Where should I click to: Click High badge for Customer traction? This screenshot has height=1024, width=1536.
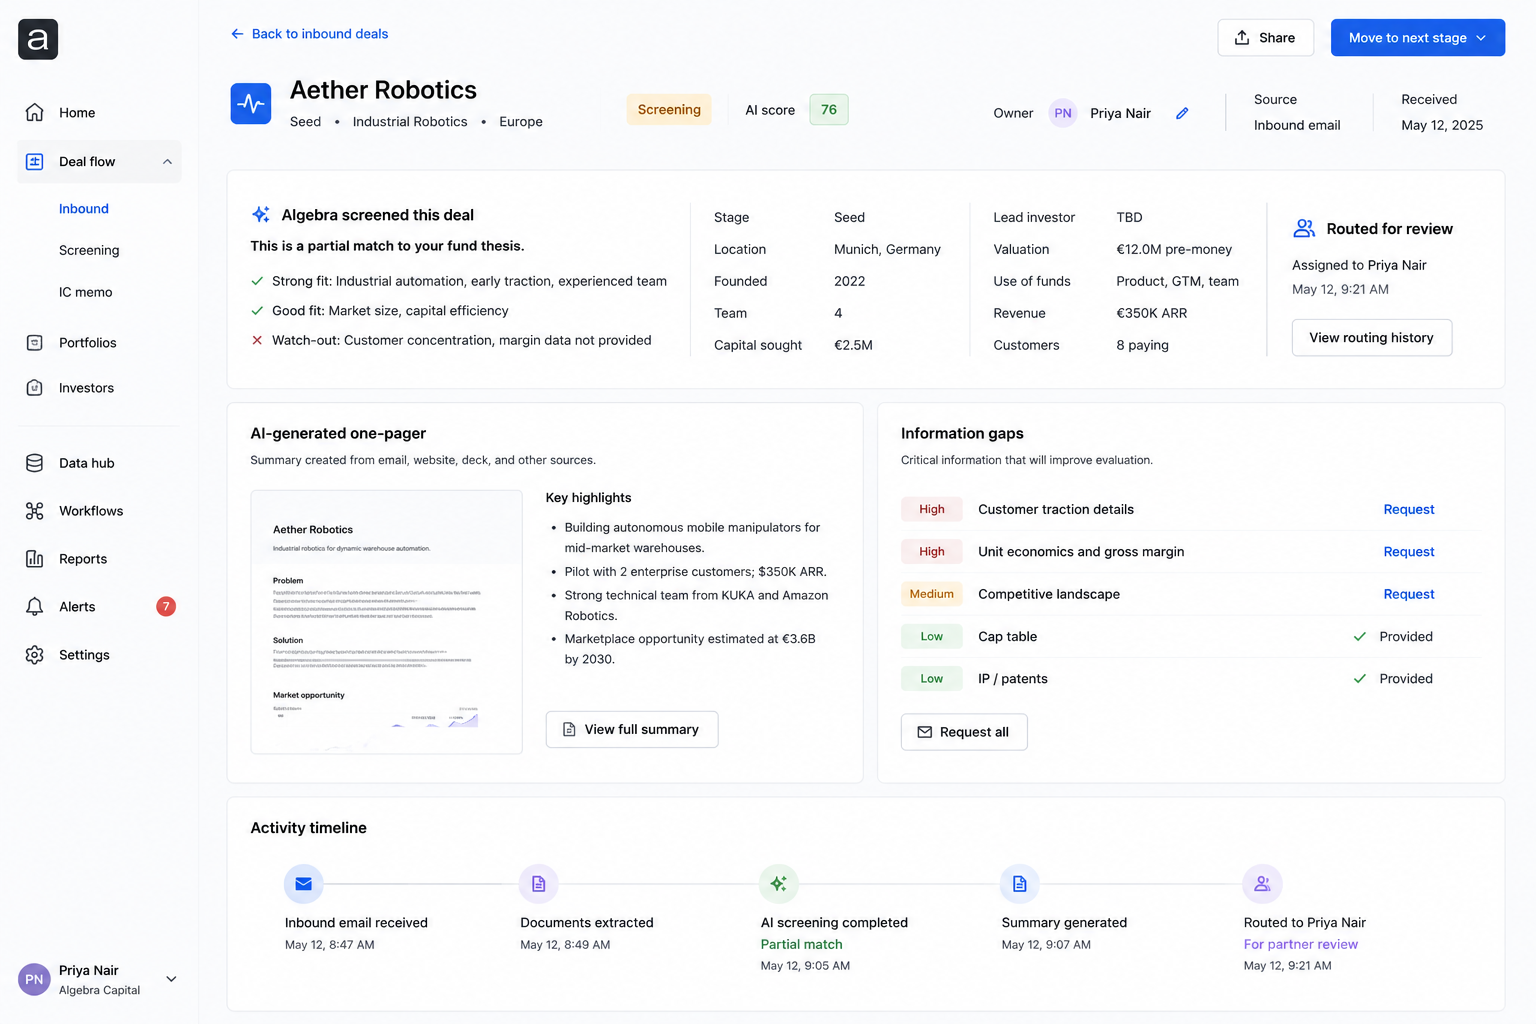coord(932,510)
